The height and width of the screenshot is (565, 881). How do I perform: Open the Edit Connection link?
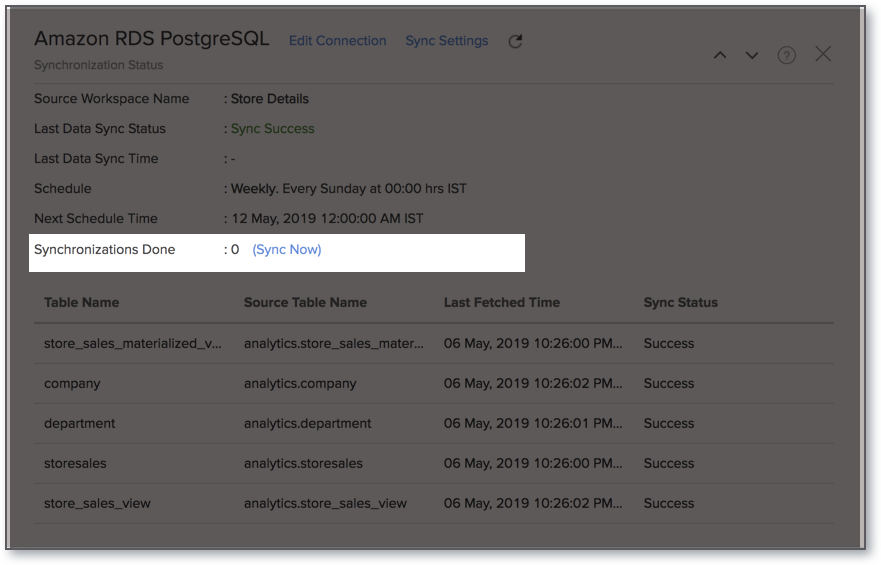pos(338,41)
